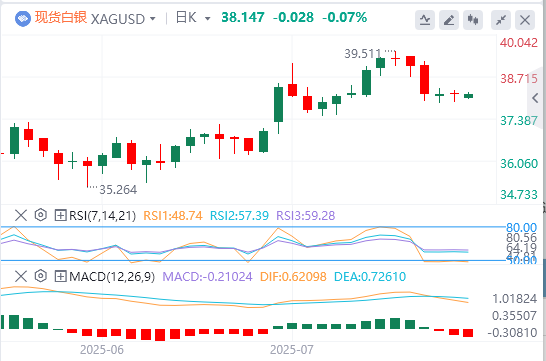Click the 2025-07 date axis label

click(292, 350)
